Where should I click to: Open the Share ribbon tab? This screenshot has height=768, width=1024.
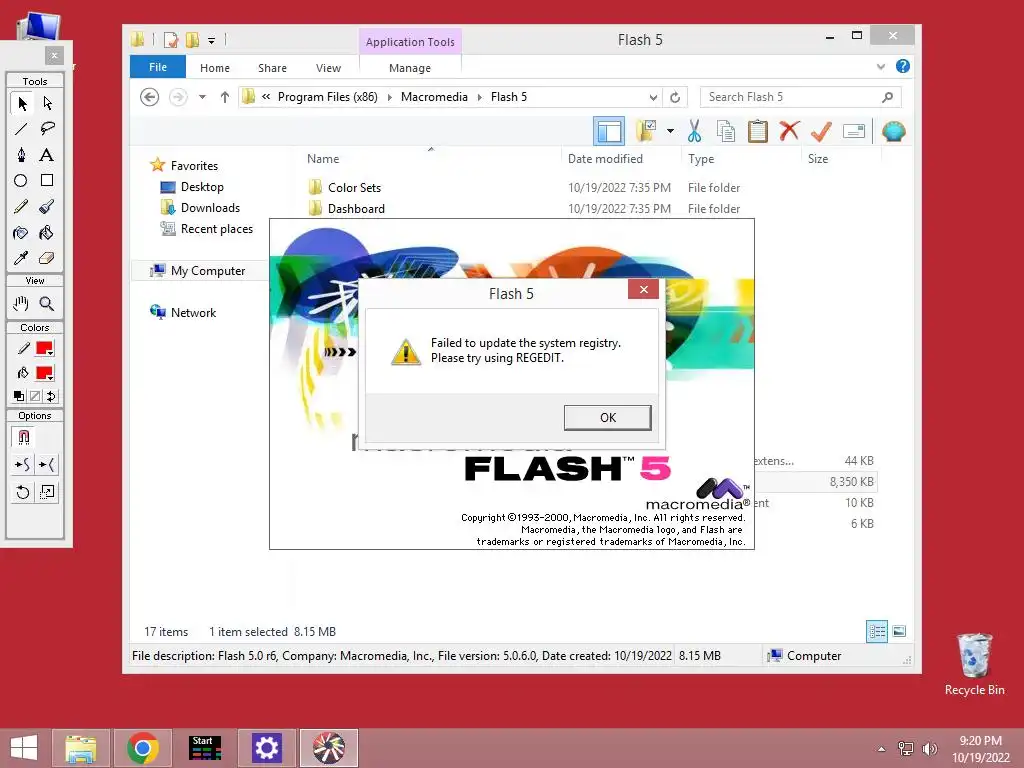tap(272, 68)
